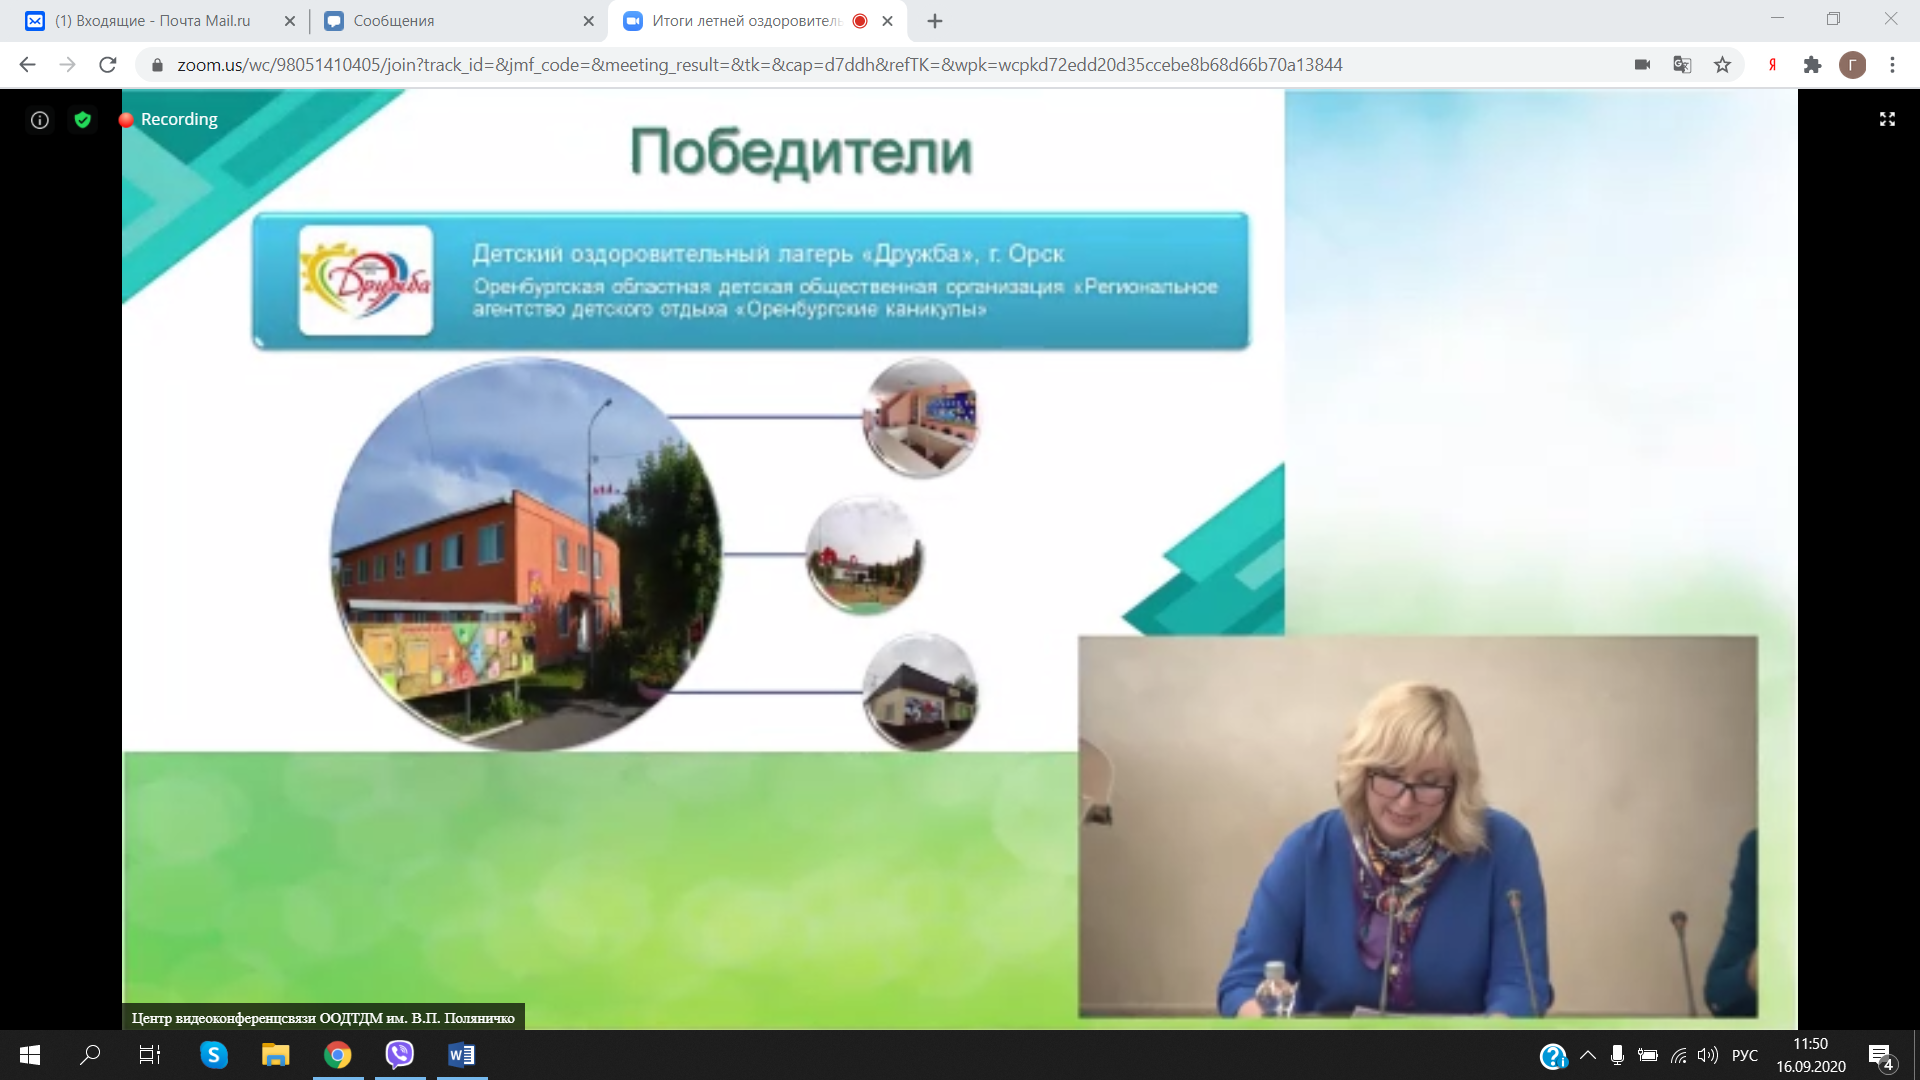Open the Extensions puzzle menu

[x=1812, y=65]
